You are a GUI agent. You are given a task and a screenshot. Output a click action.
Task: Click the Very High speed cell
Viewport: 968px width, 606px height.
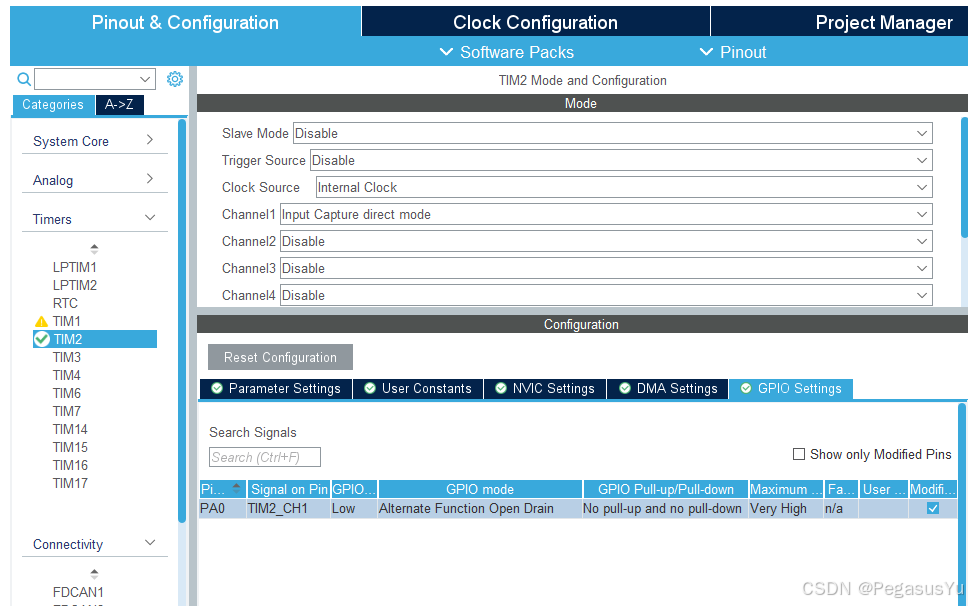click(x=786, y=508)
